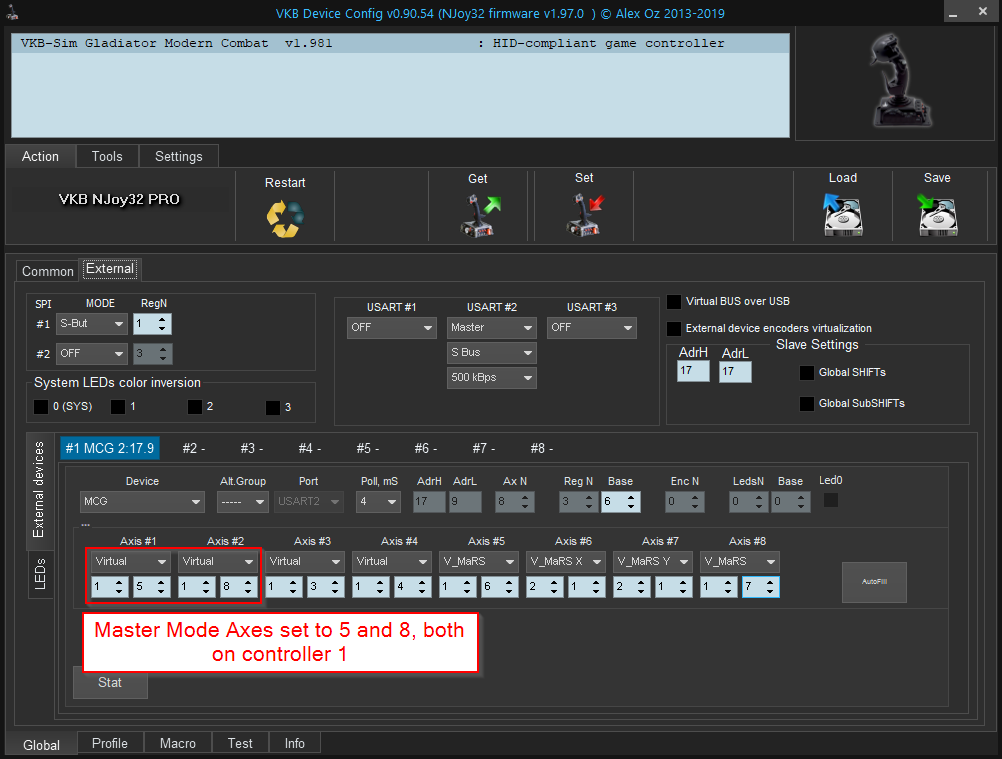Click the Restart recycle icon
Viewport: 1002px width, 759px height.
pyautogui.click(x=285, y=219)
